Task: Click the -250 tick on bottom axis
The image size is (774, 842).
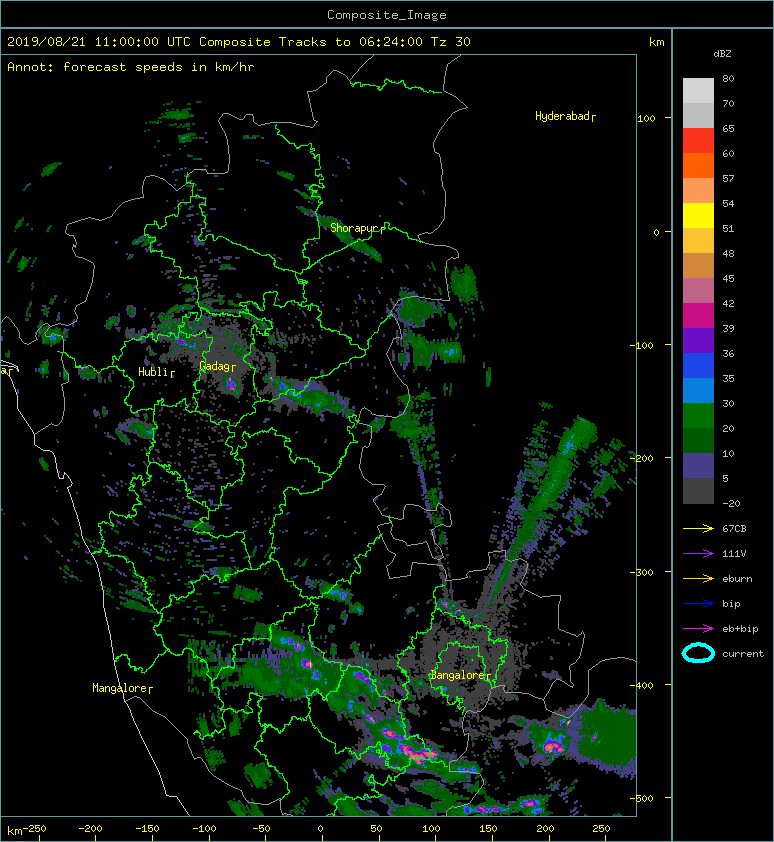Action: 34,829
